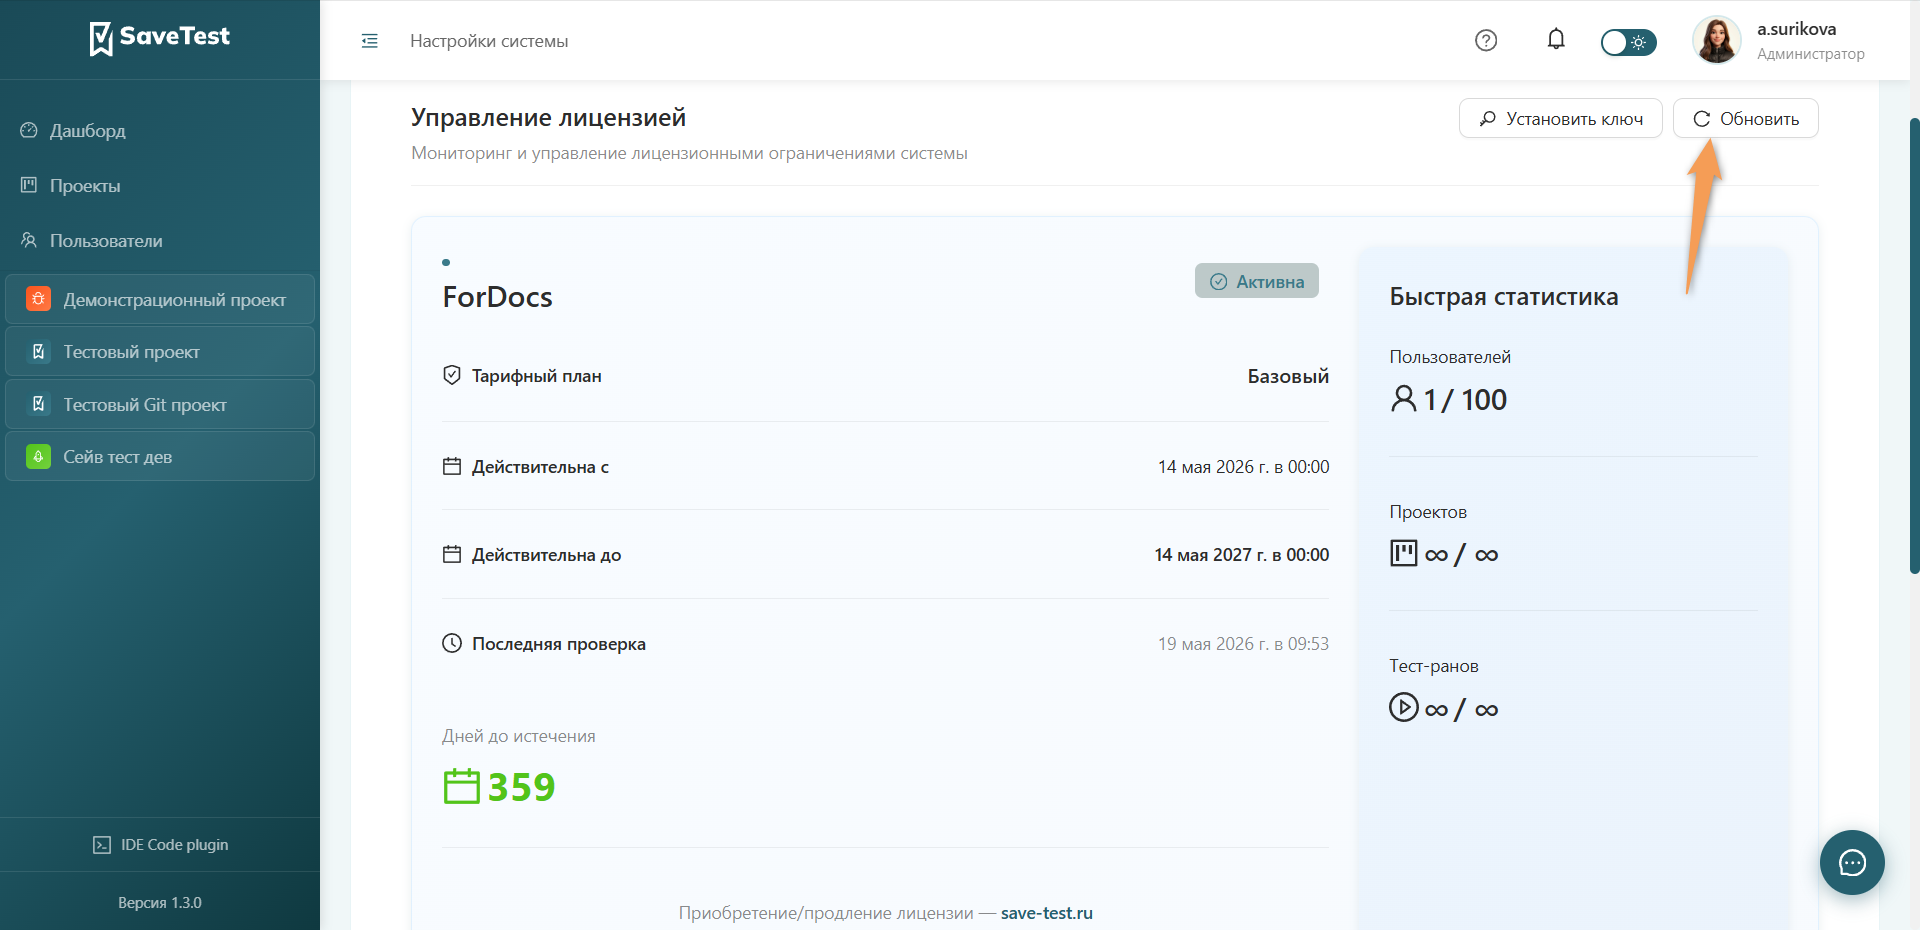Open a.surikova profile avatar
Viewport: 1920px width, 930px height.
tap(1716, 40)
